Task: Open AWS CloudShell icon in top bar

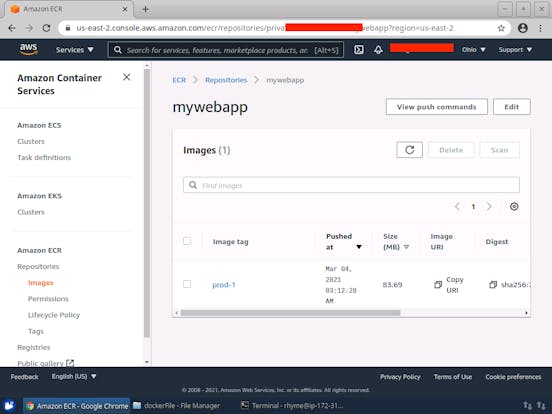Action: tap(359, 50)
